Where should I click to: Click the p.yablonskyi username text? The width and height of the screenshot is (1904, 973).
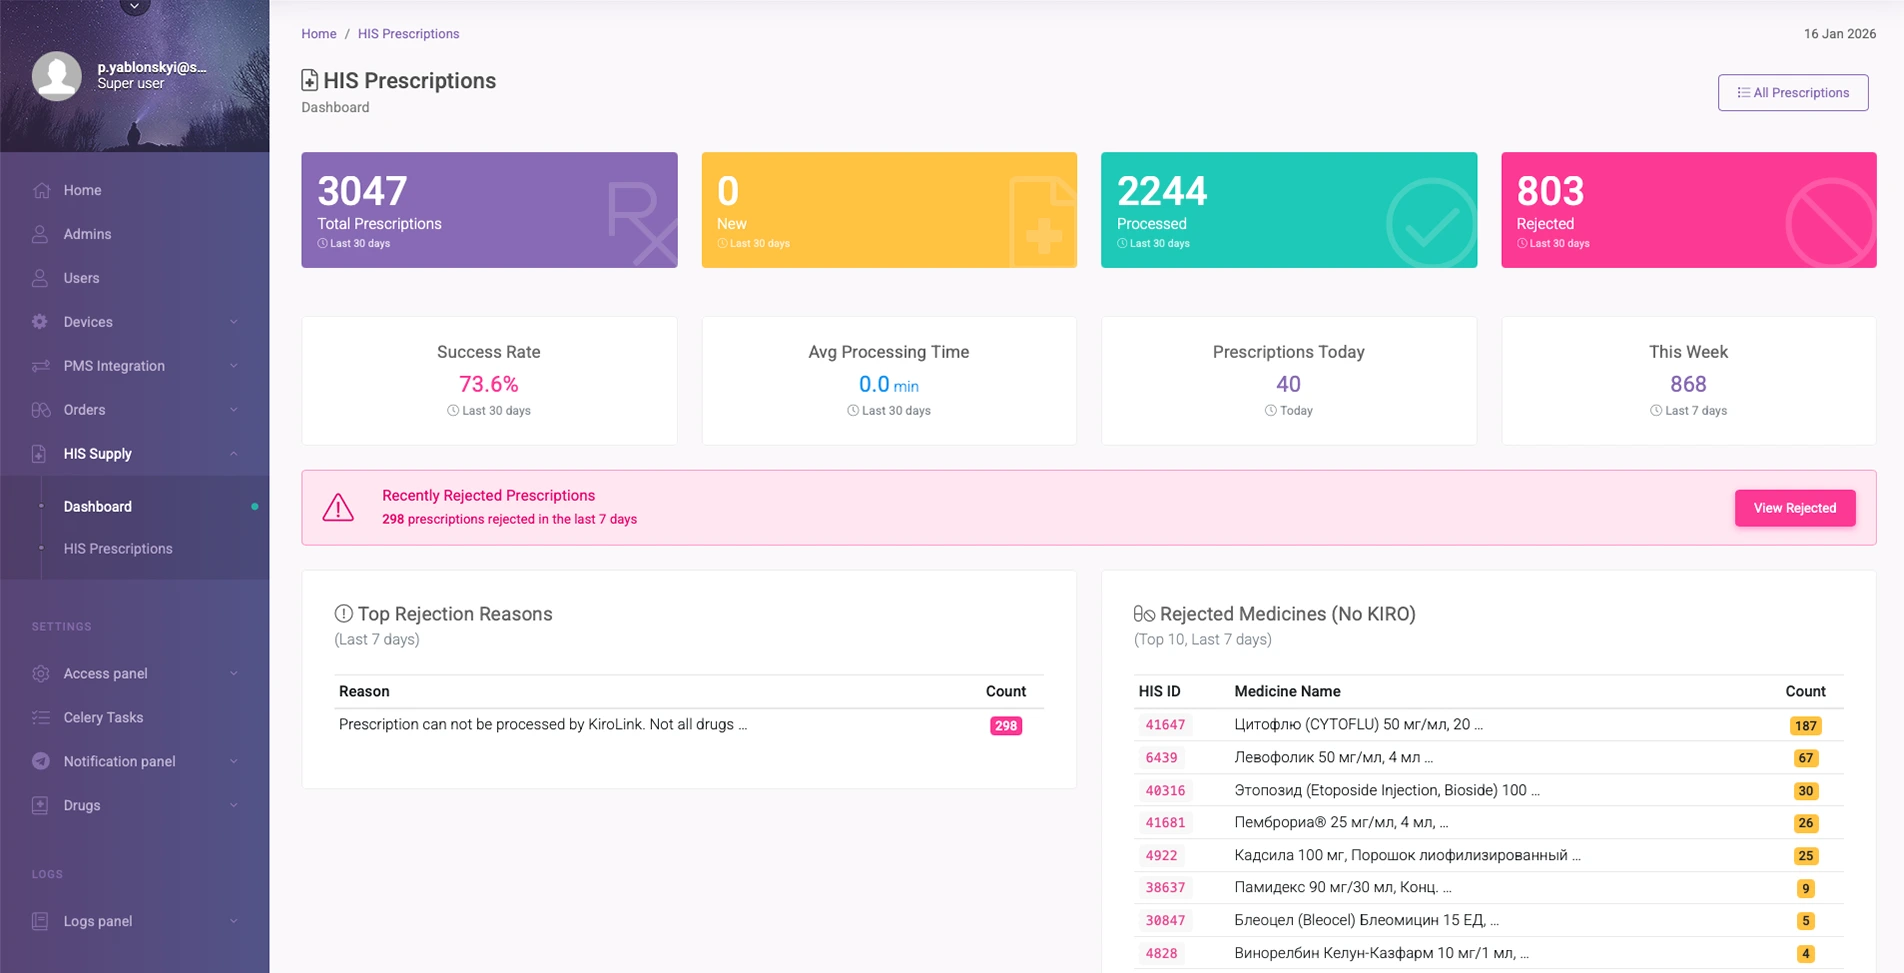click(152, 67)
